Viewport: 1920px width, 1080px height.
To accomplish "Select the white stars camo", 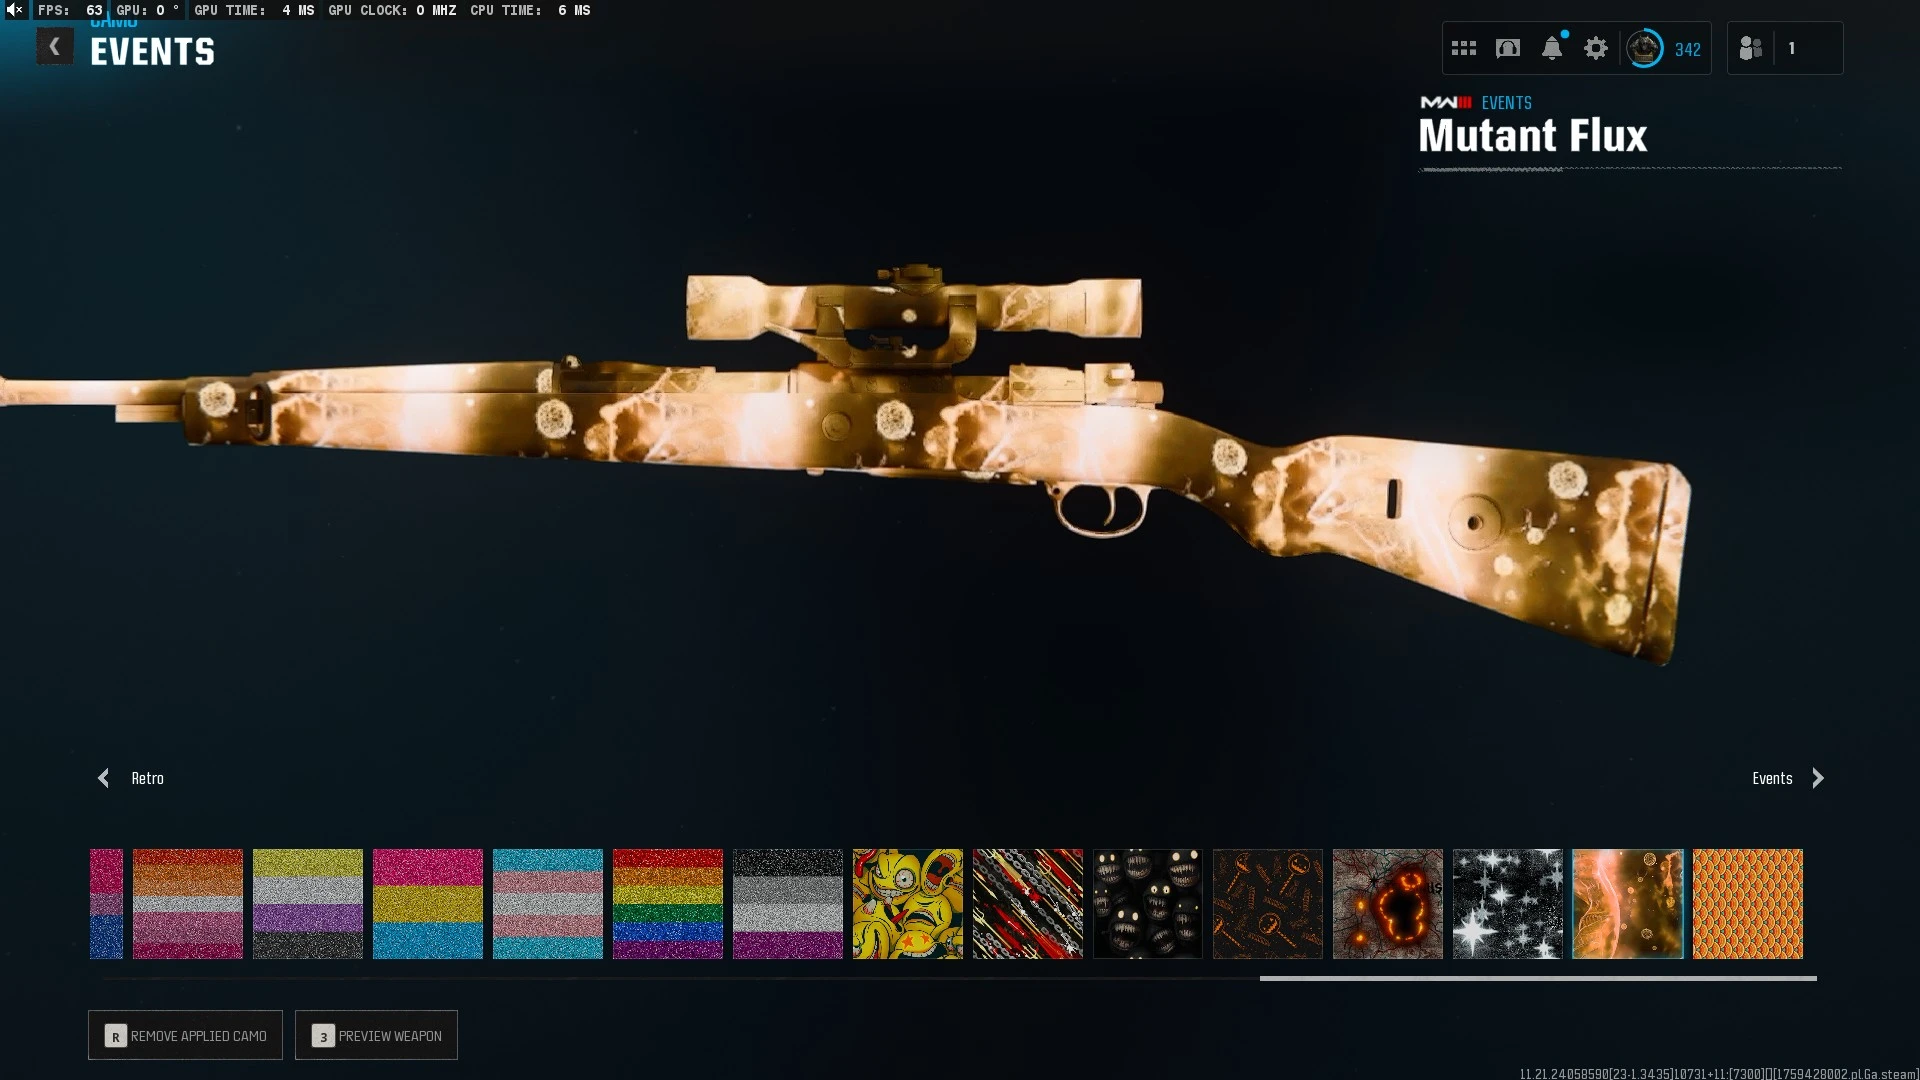I will 1508,904.
